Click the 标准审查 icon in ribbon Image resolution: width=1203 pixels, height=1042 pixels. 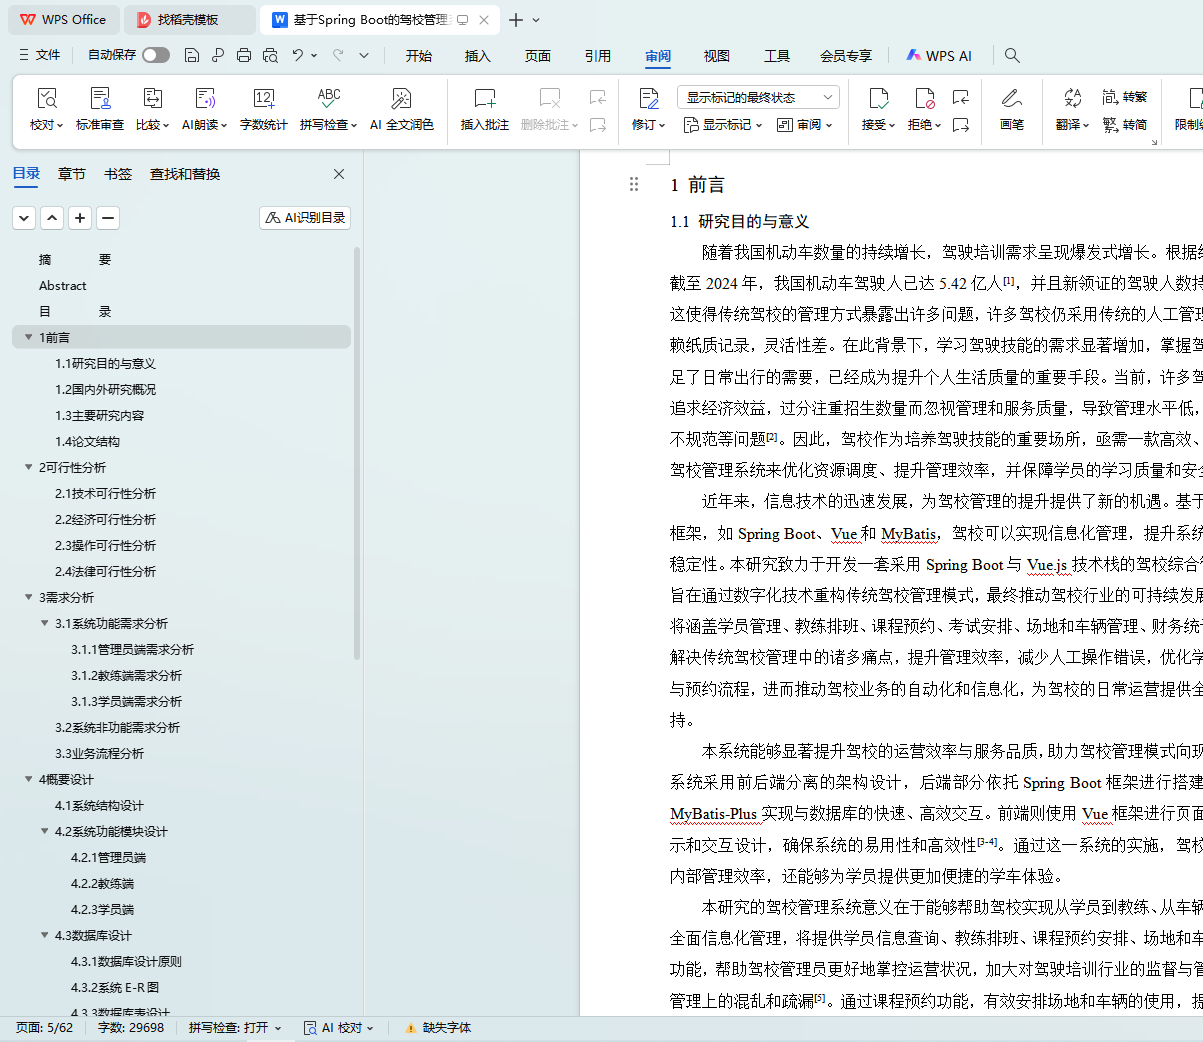coord(100,99)
